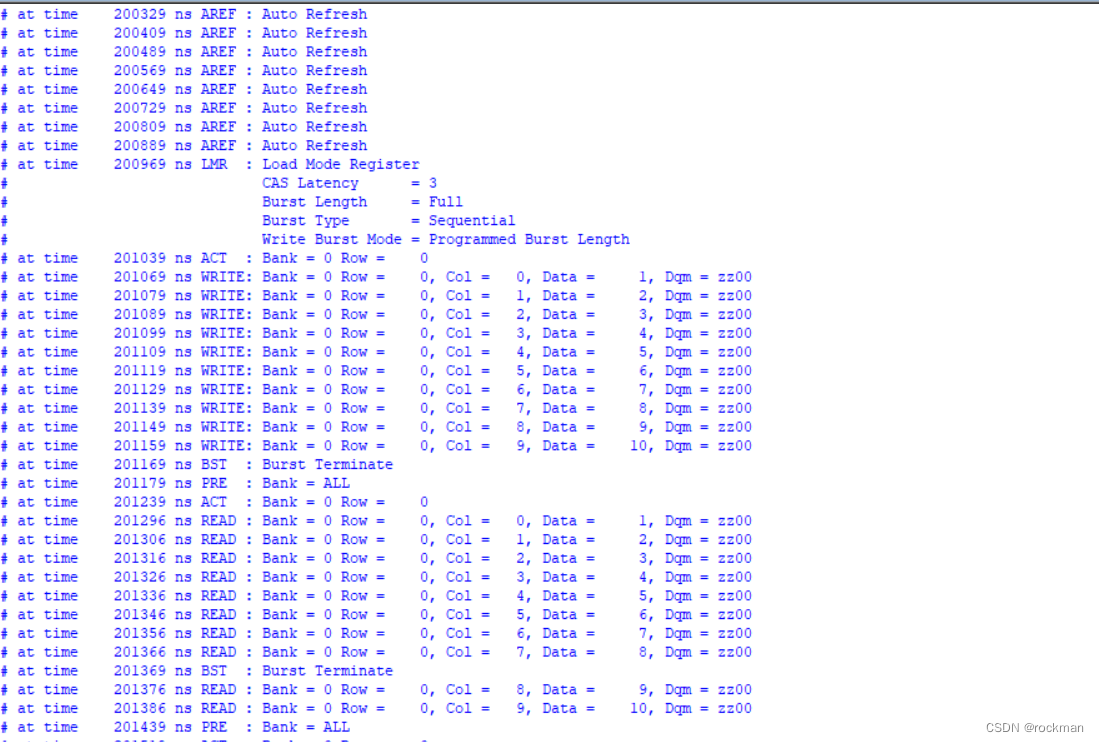This screenshot has width=1099, height=742.
Task: Click the PRE Bank = ALL line at 201439 ns
Action: click(x=175, y=727)
